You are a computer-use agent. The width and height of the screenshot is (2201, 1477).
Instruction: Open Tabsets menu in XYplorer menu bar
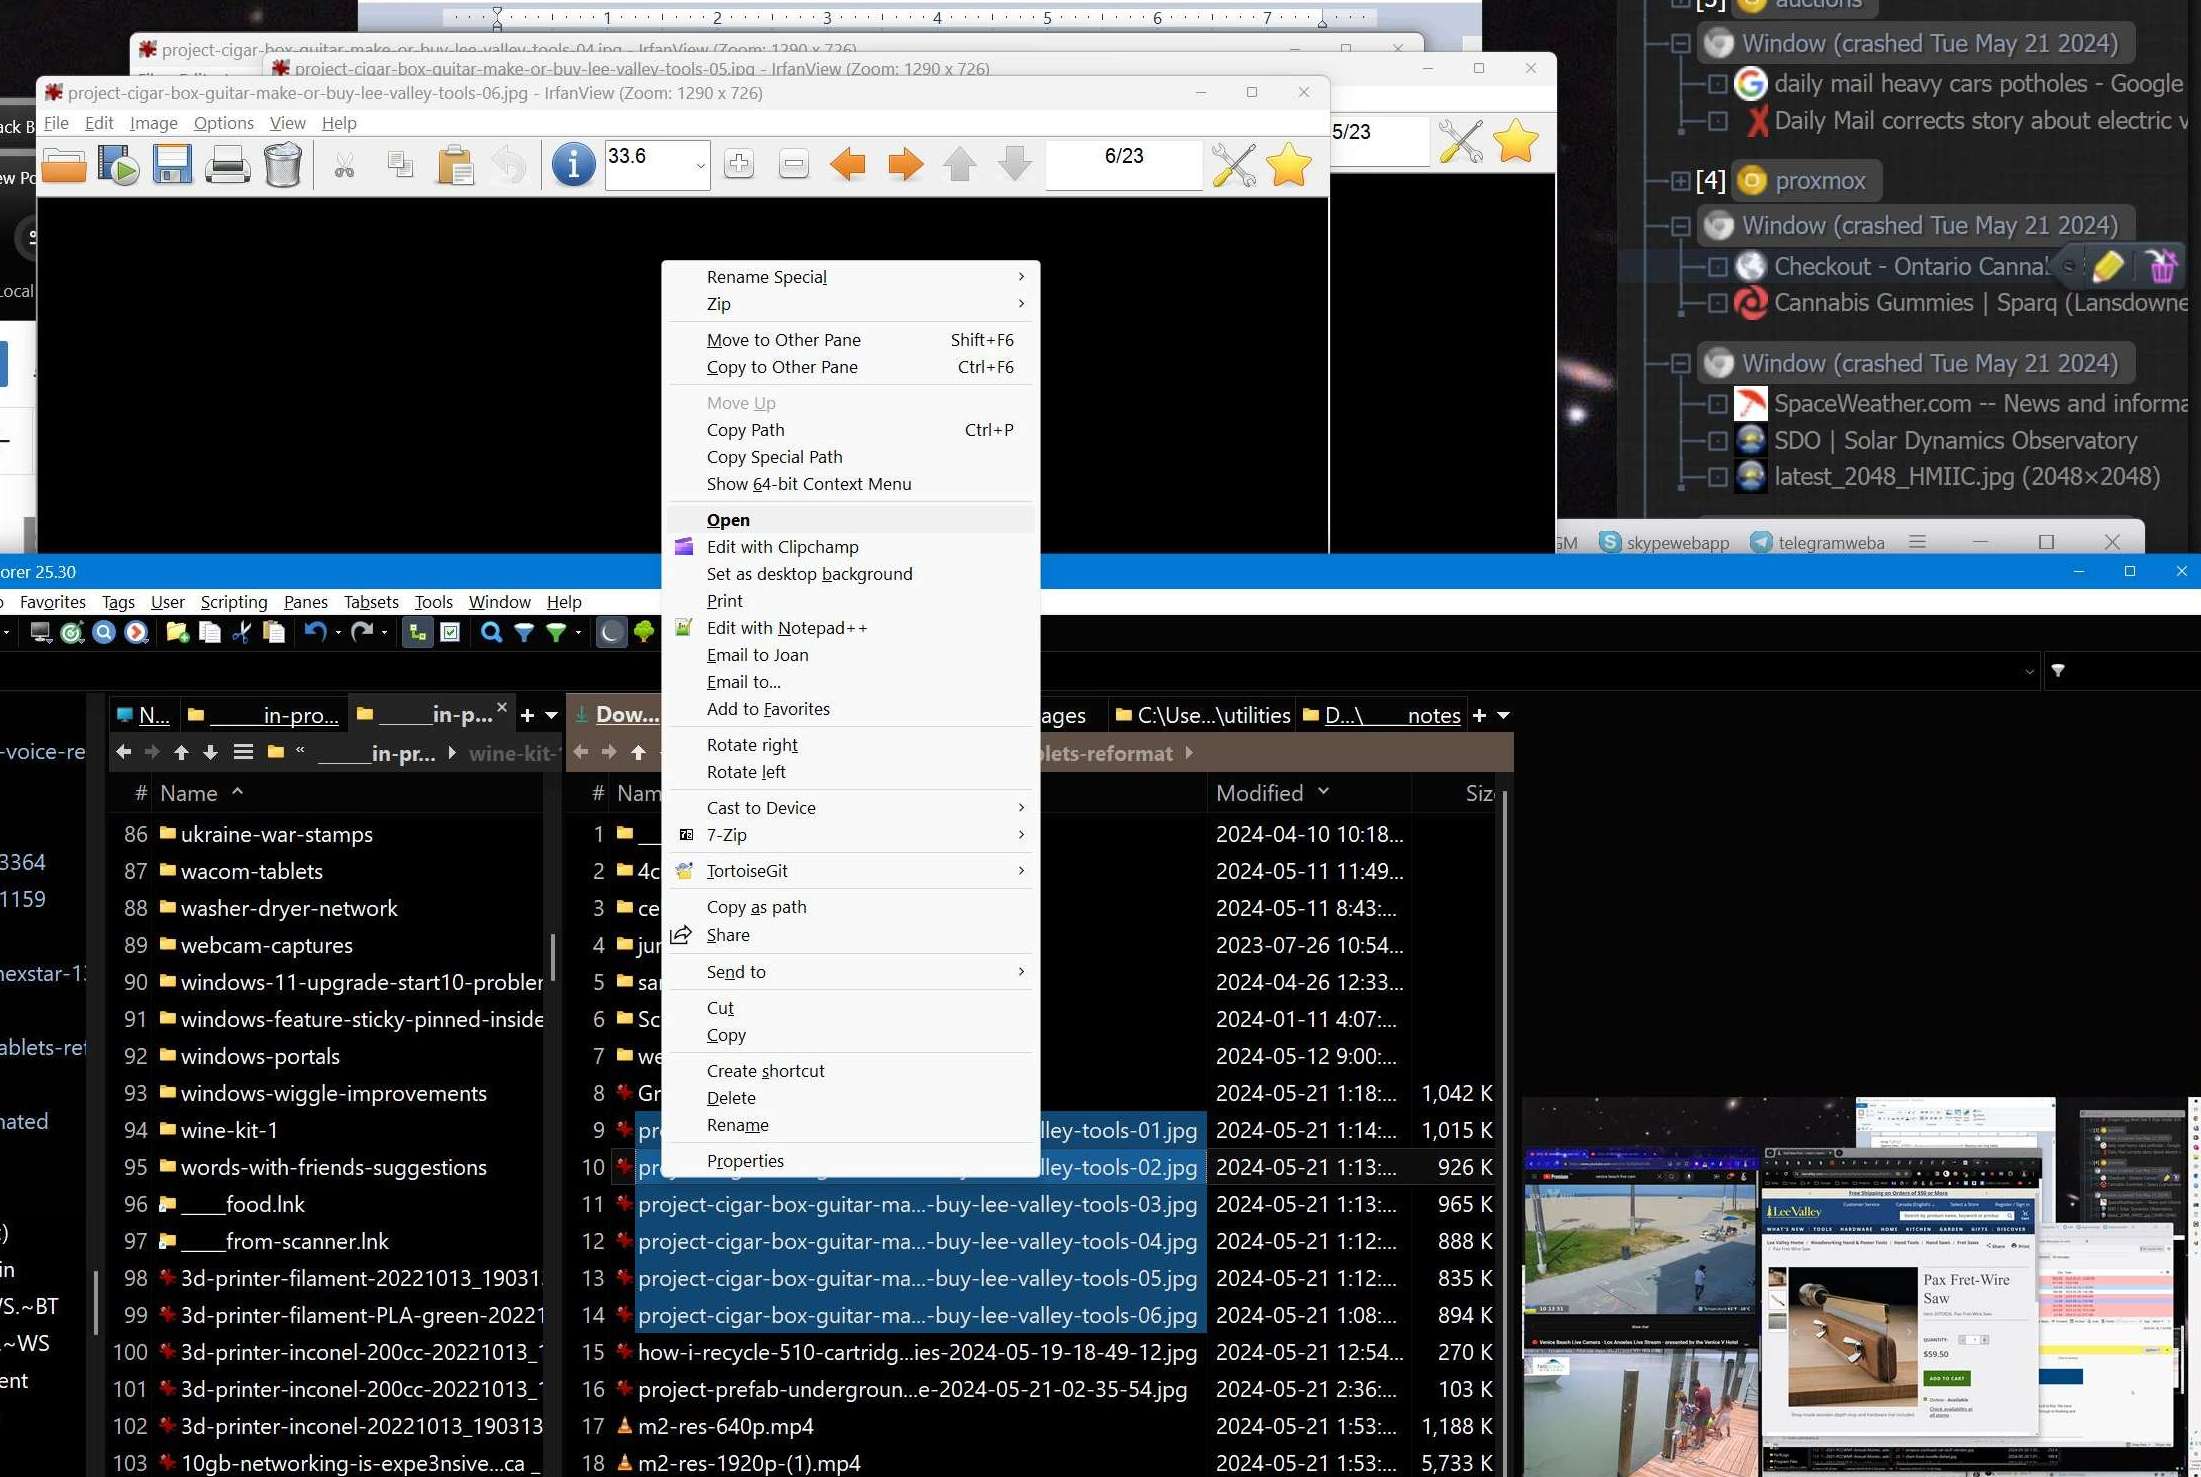coord(371,602)
